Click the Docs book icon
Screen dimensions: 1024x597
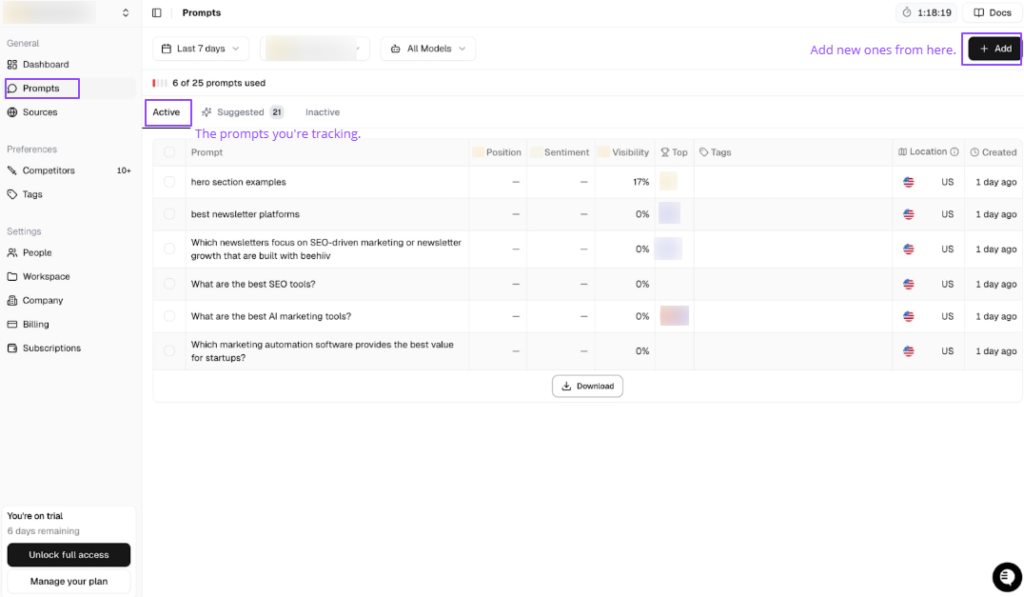coord(979,13)
